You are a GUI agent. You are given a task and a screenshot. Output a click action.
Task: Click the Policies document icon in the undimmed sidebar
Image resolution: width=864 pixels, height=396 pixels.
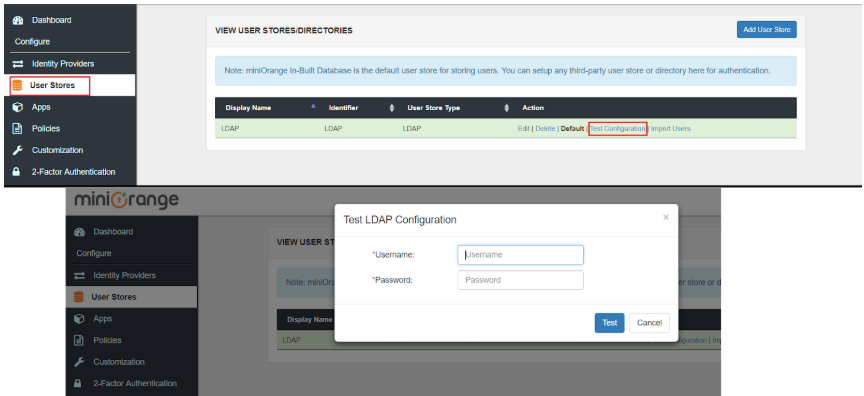(18, 128)
